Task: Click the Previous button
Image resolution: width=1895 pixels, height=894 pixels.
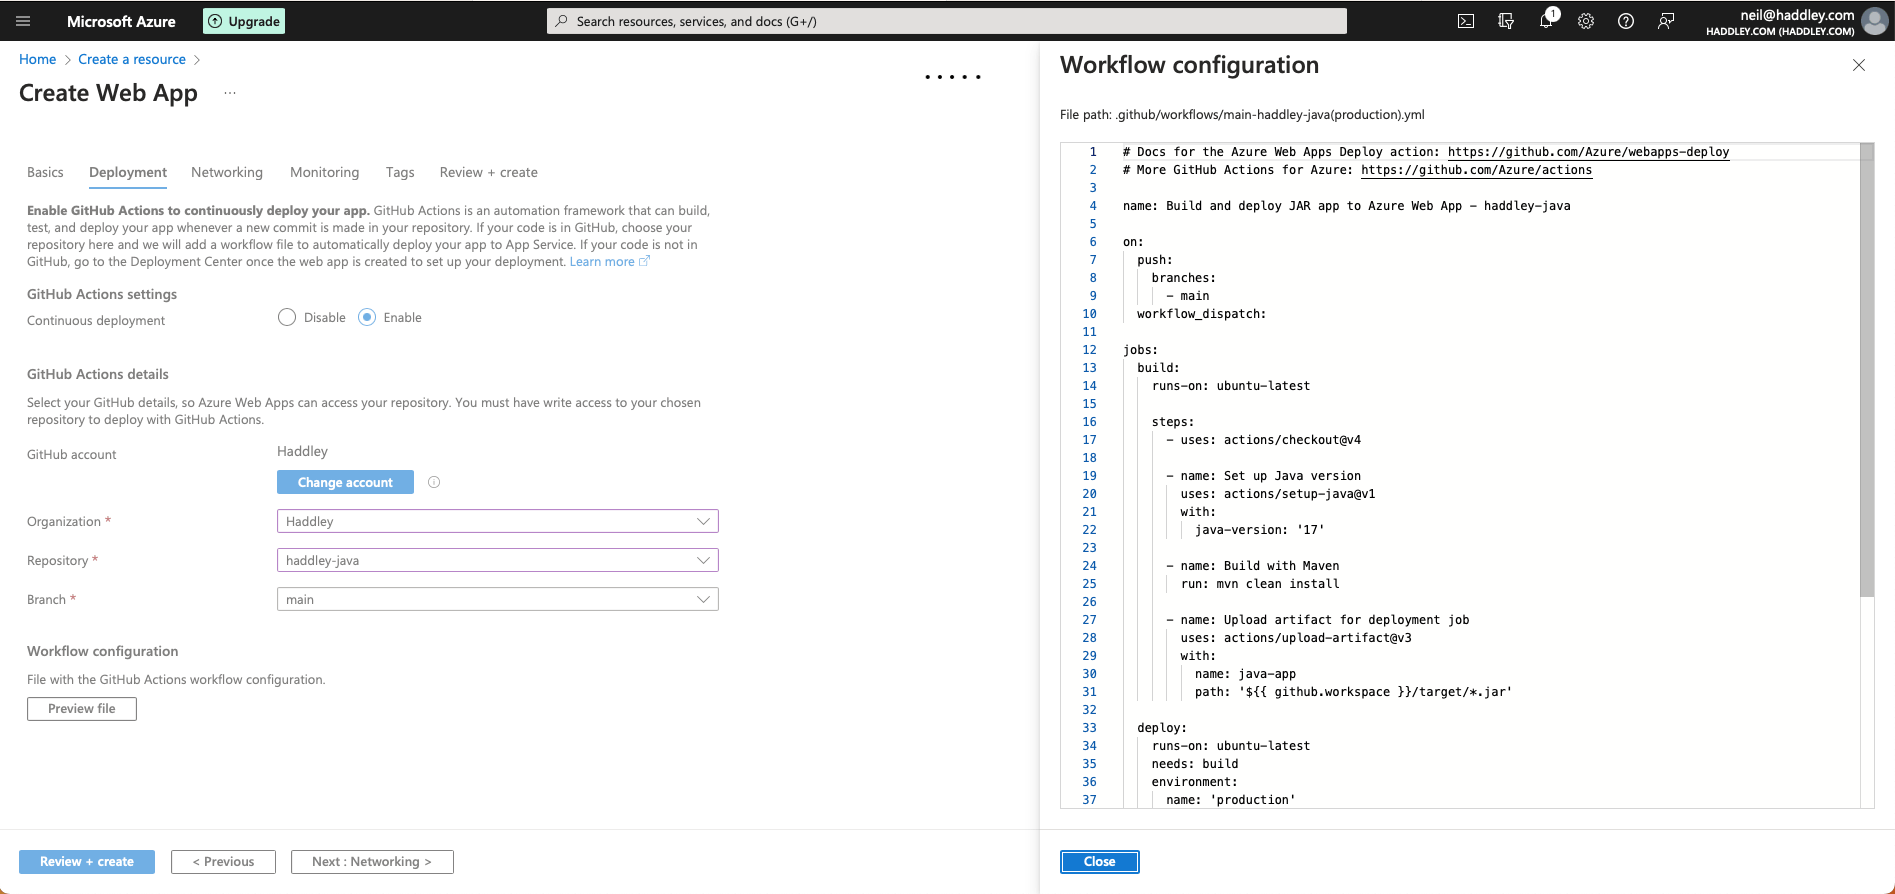Action: (x=223, y=861)
